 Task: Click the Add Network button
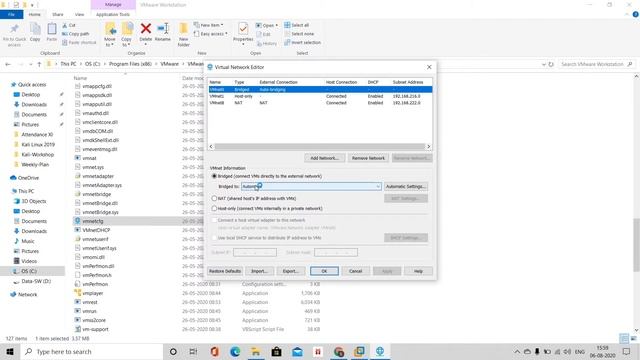[324, 158]
